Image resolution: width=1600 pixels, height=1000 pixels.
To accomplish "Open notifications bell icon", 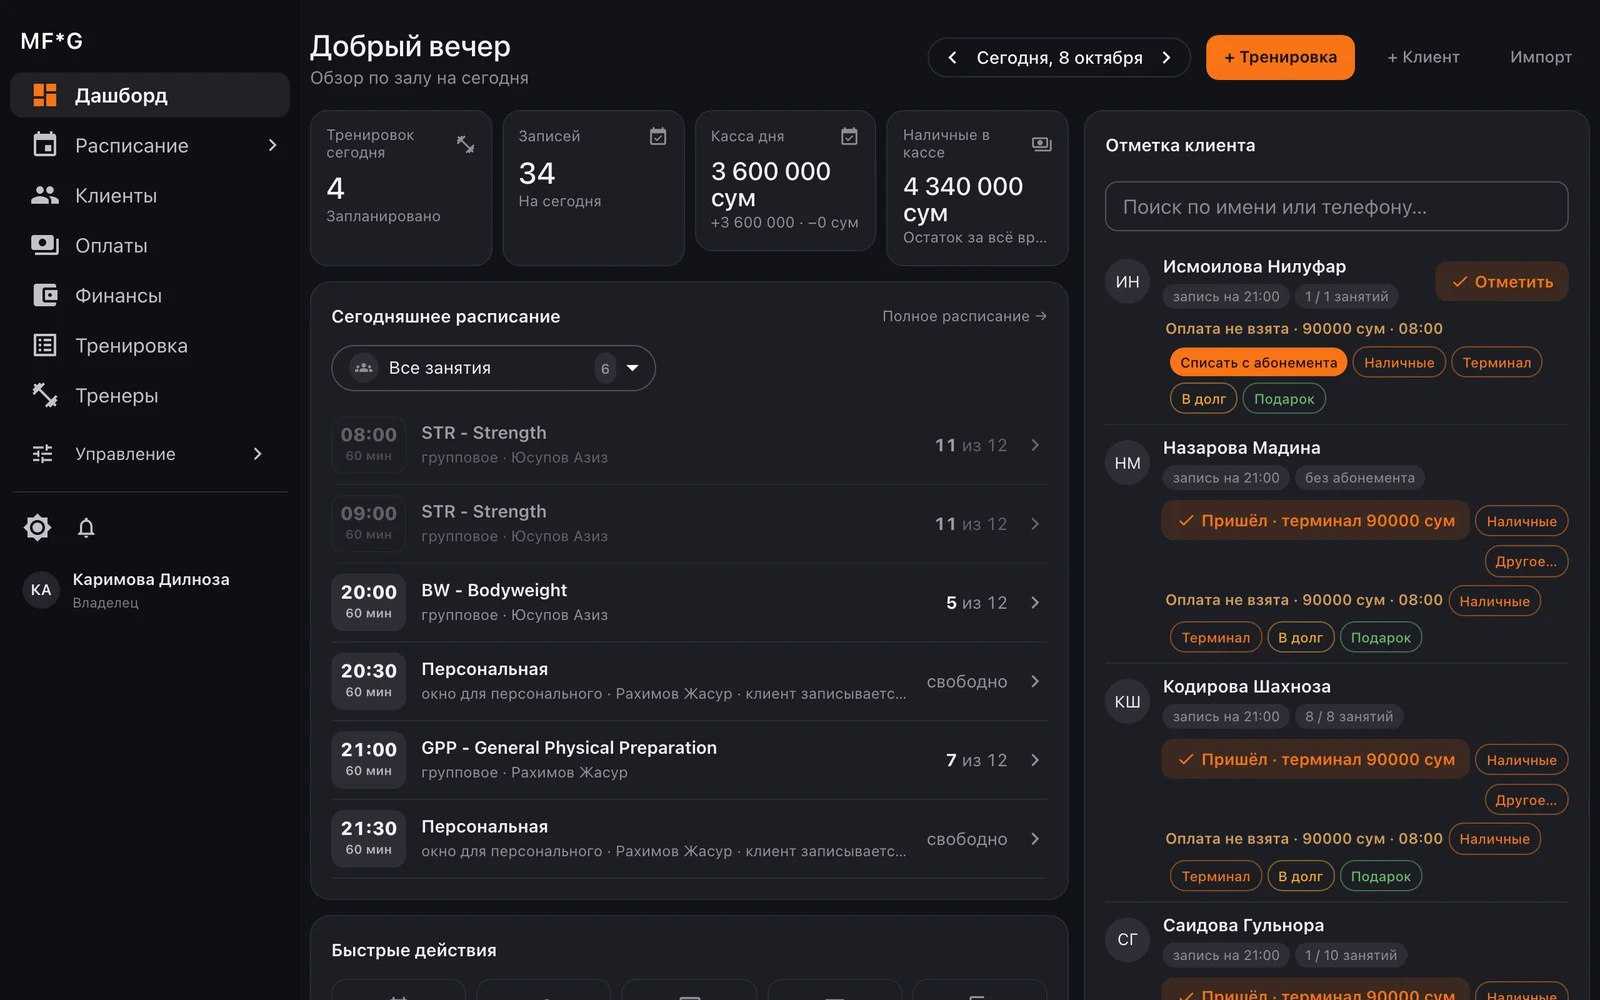I will [x=86, y=527].
